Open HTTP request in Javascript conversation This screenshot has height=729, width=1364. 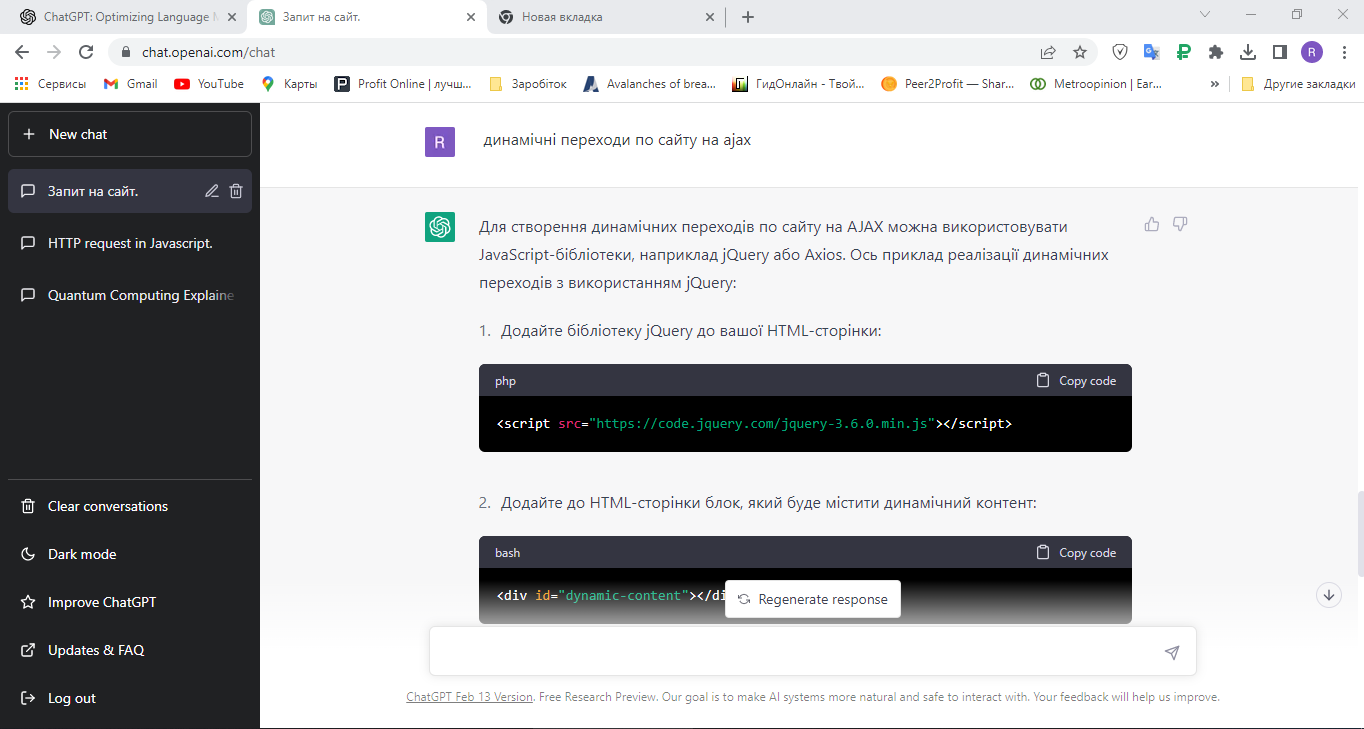(130, 243)
